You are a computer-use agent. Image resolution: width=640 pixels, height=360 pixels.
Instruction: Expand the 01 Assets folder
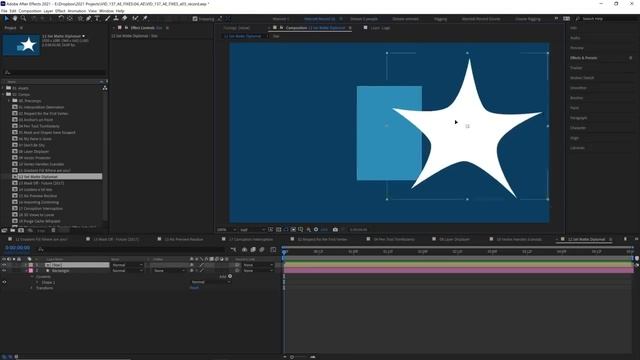(x=3, y=88)
